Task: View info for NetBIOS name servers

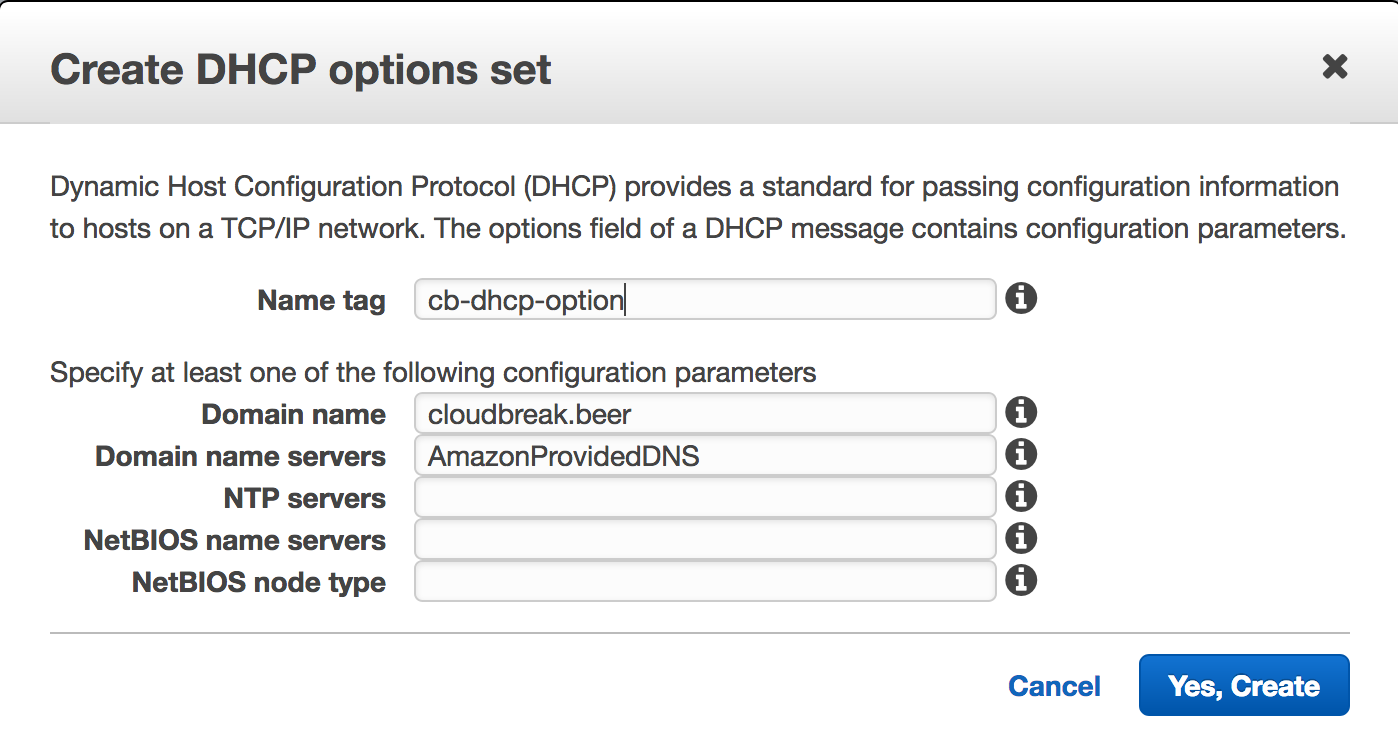Action: (x=1021, y=538)
